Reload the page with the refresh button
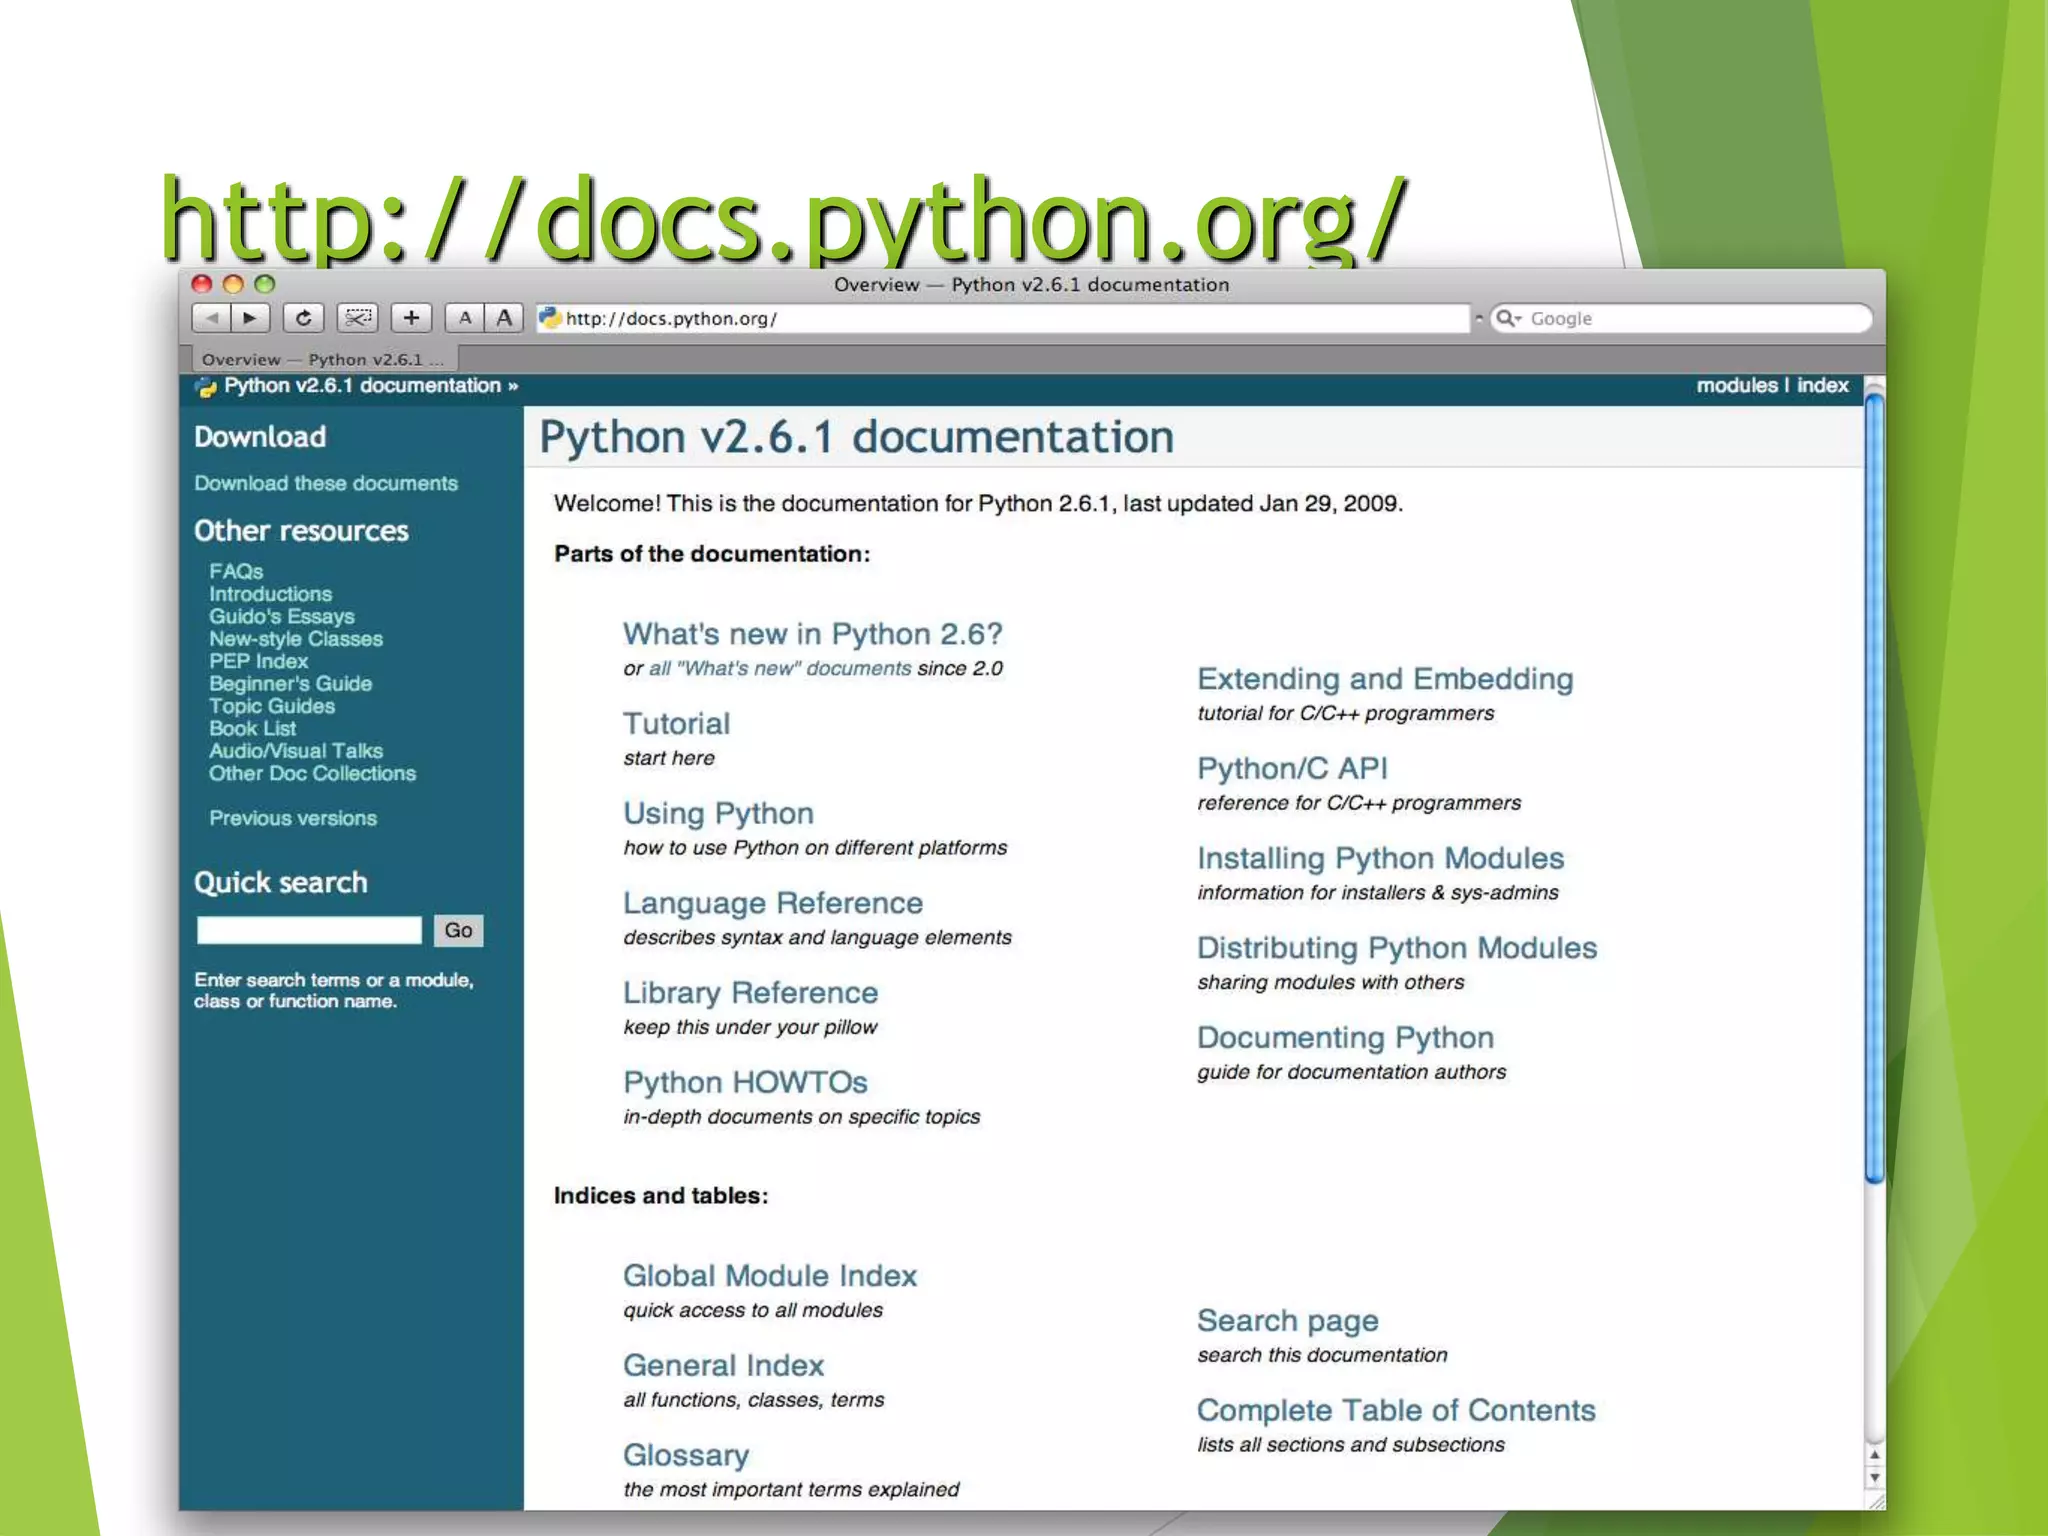Screen dimensions: 2048x1536 point(303,318)
